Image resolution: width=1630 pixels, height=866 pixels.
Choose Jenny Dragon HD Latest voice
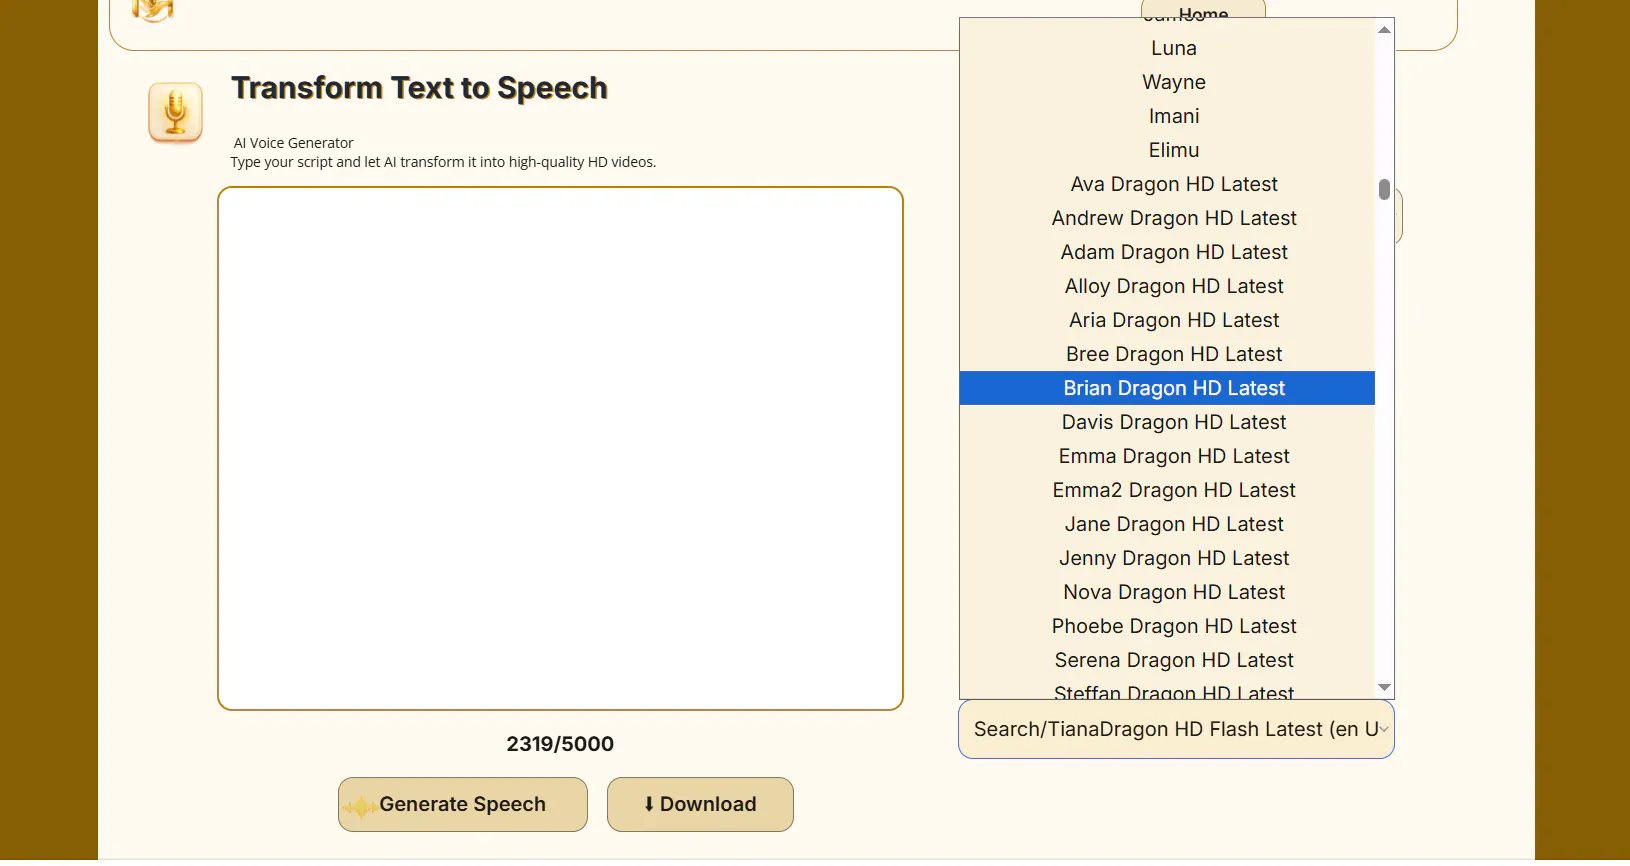(x=1167, y=558)
